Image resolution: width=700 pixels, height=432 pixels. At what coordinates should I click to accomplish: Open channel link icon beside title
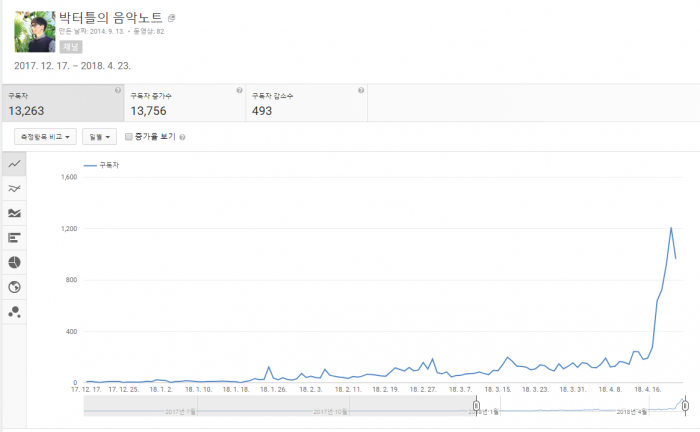pos(172,19)
